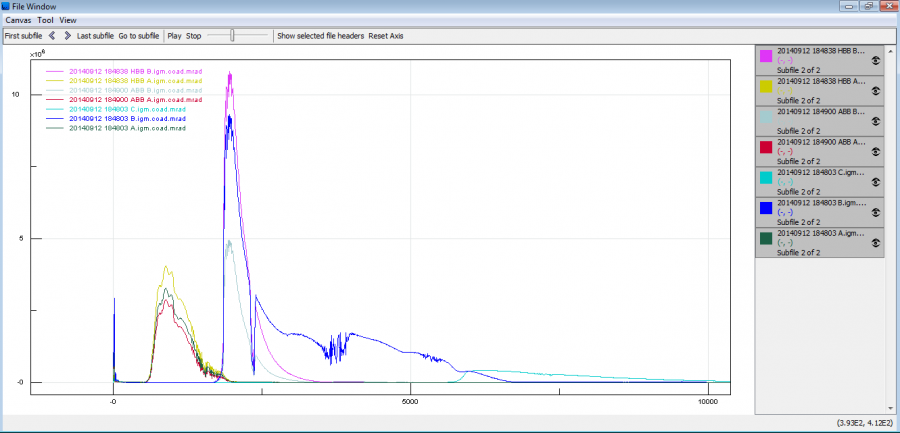
Task: Click red swatch for ABB A file
Action: (766, 147)
